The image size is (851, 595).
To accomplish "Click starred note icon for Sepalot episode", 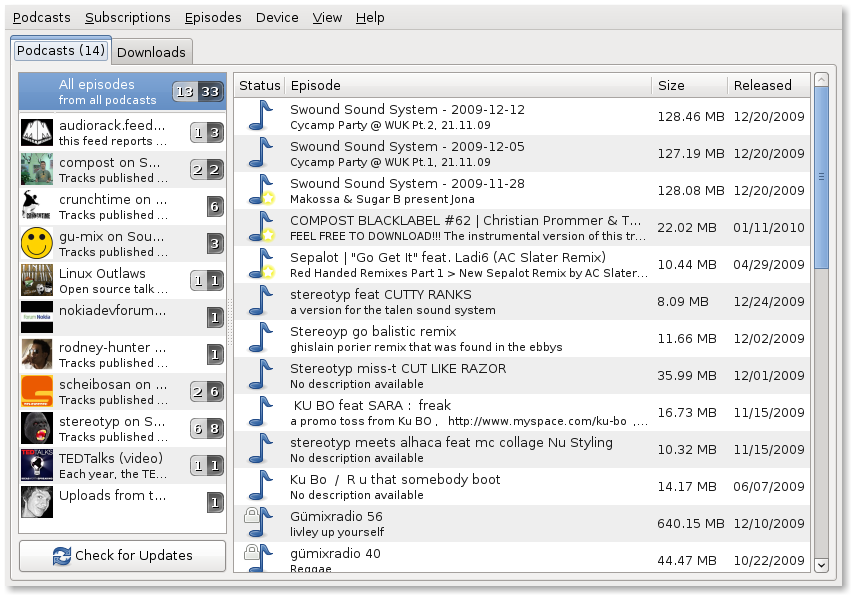I will pos(261,264).
